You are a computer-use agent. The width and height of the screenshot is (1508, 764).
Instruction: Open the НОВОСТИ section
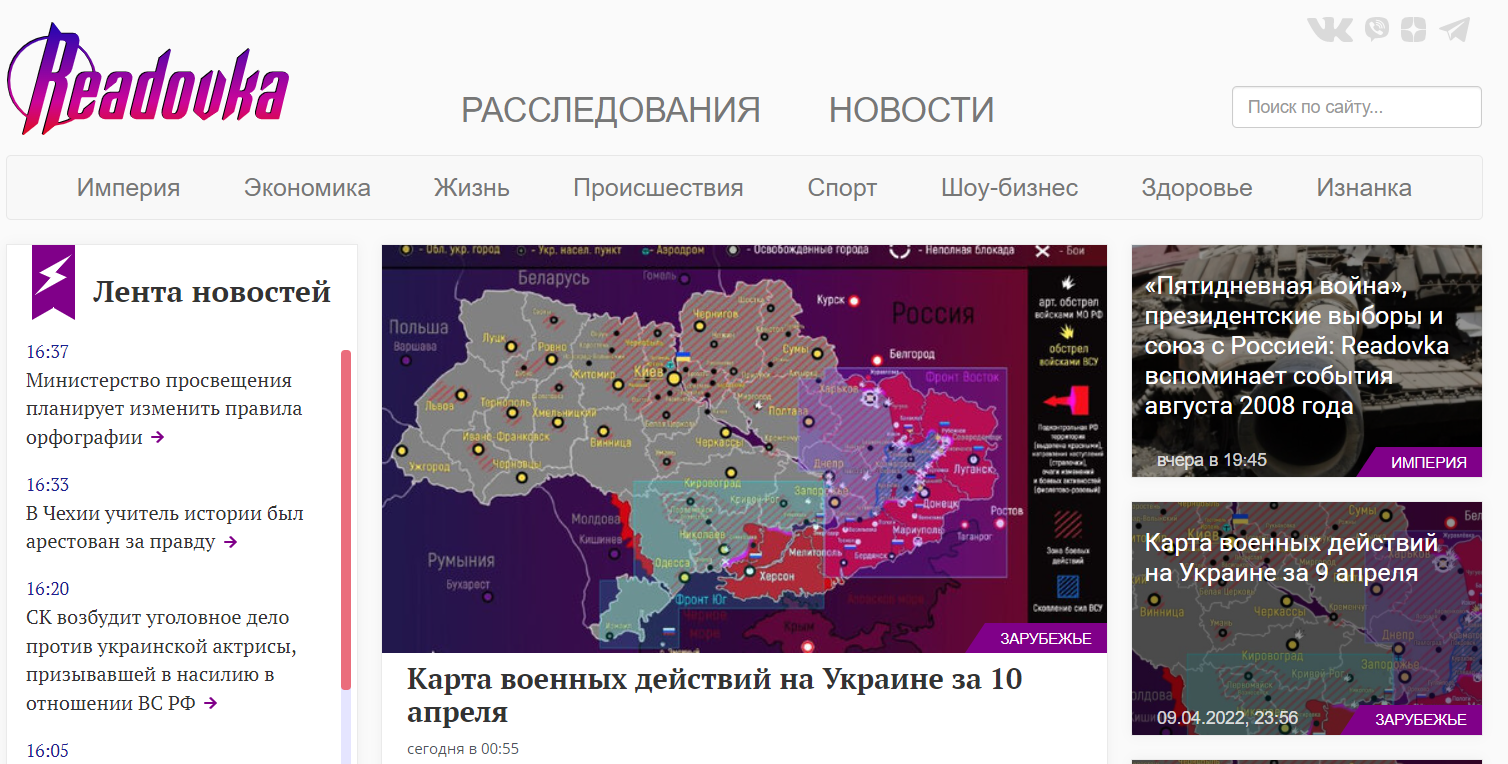pyautogui.click(x=911, y=109)
